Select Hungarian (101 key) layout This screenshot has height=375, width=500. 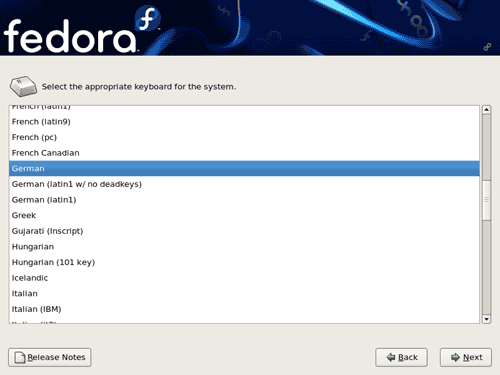(244, 262)
